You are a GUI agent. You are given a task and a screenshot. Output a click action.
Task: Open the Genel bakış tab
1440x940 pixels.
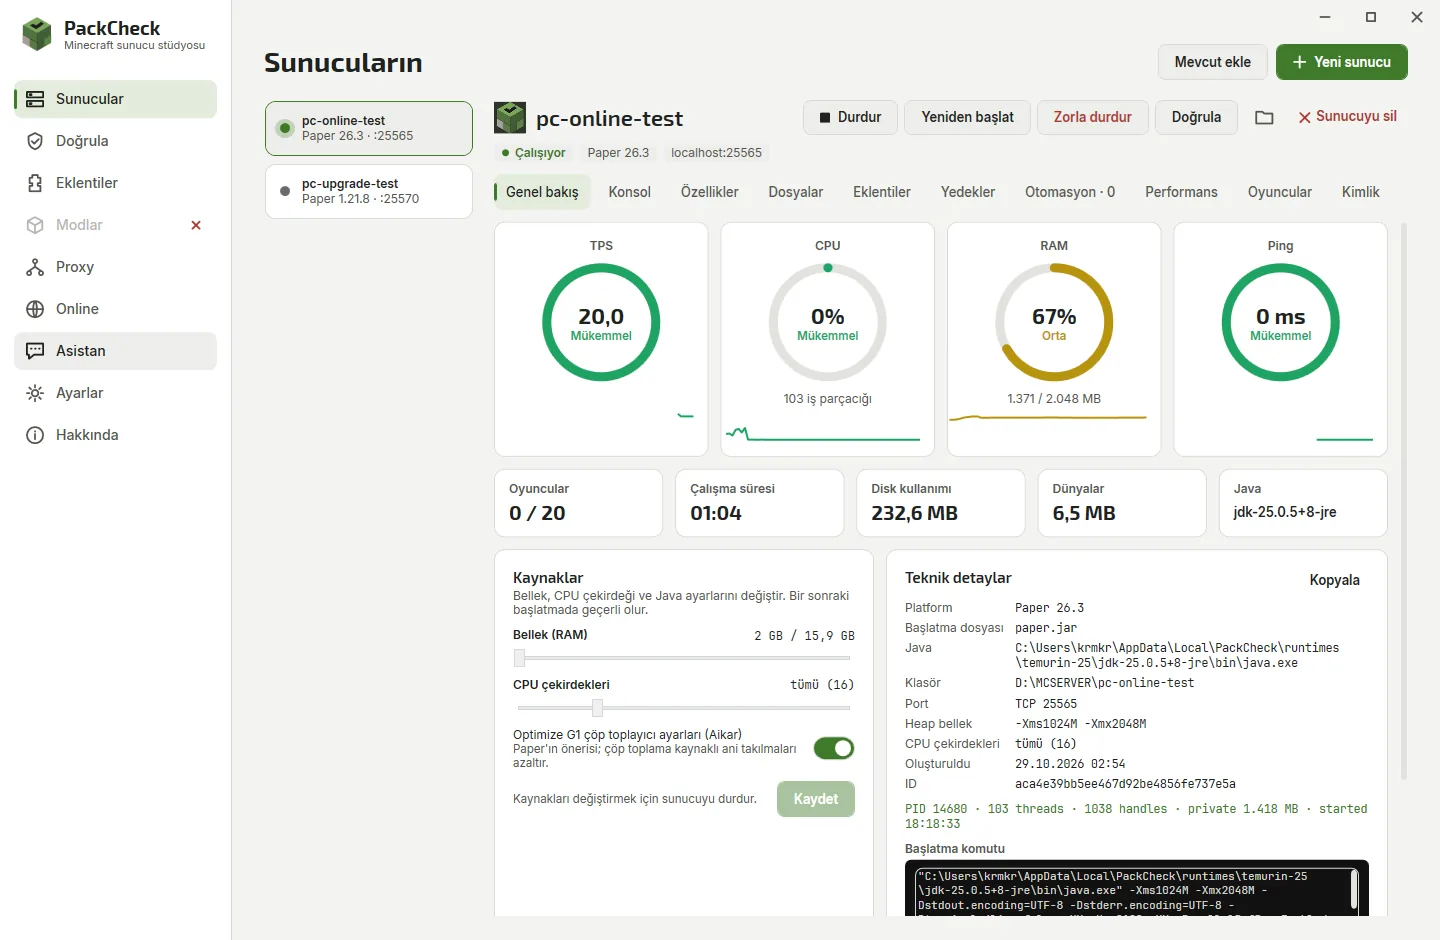[542, 192]
